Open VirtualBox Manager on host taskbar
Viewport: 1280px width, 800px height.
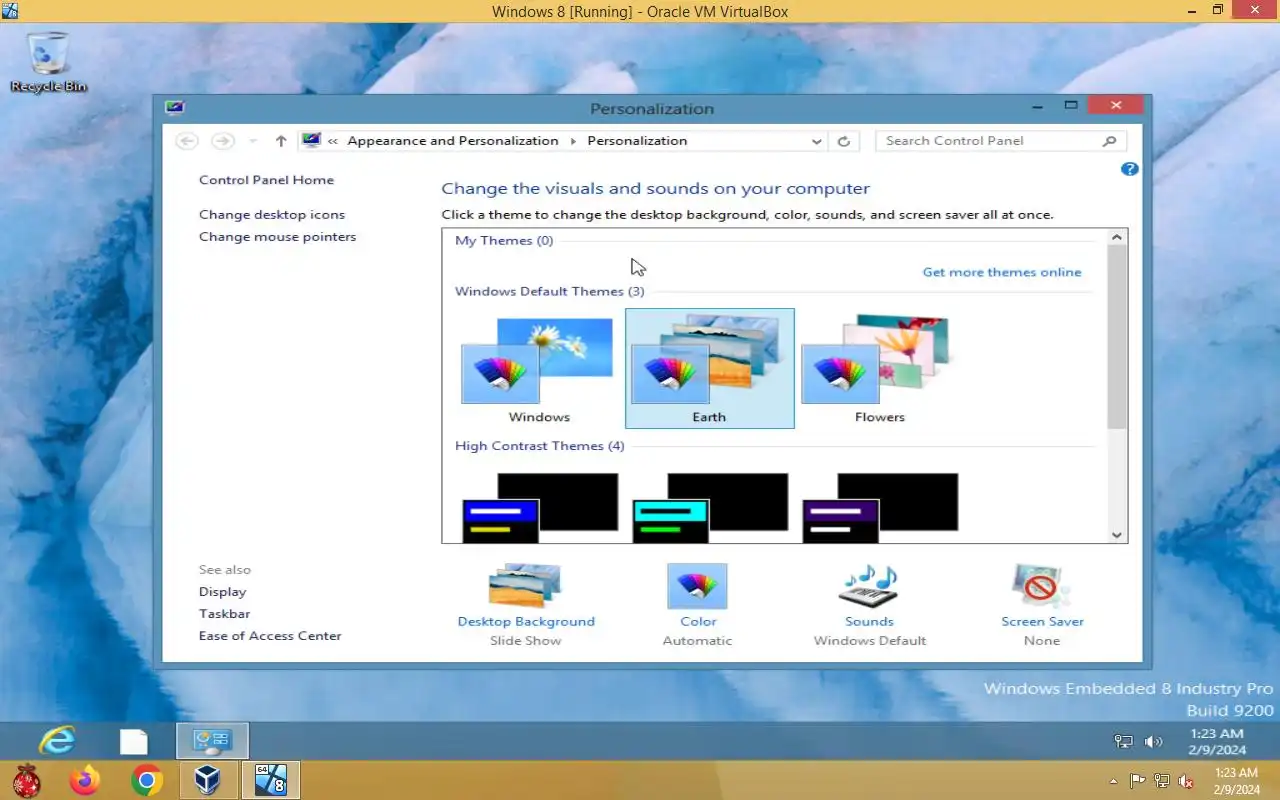(x=208, y=780)
